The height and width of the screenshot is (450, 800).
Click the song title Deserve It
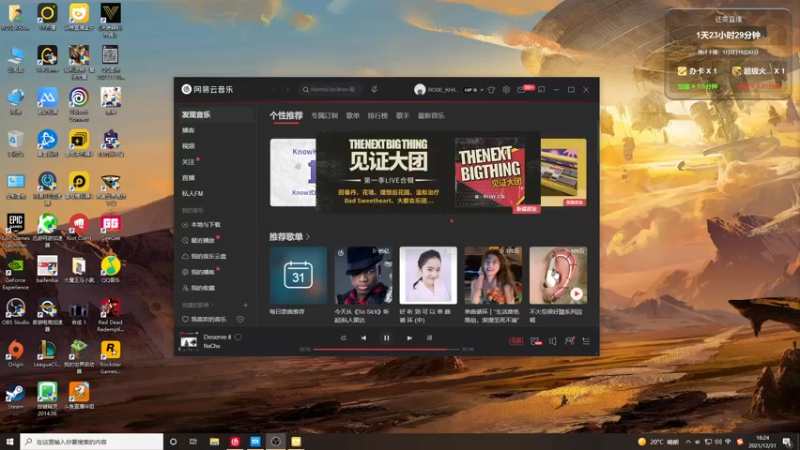point(217,337)
